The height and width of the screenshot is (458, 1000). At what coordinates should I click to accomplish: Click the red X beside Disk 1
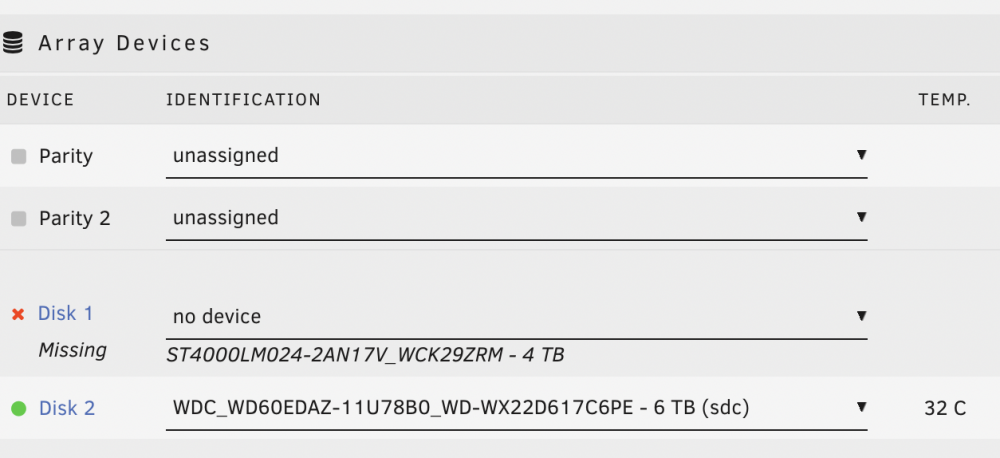click(18, 314)
